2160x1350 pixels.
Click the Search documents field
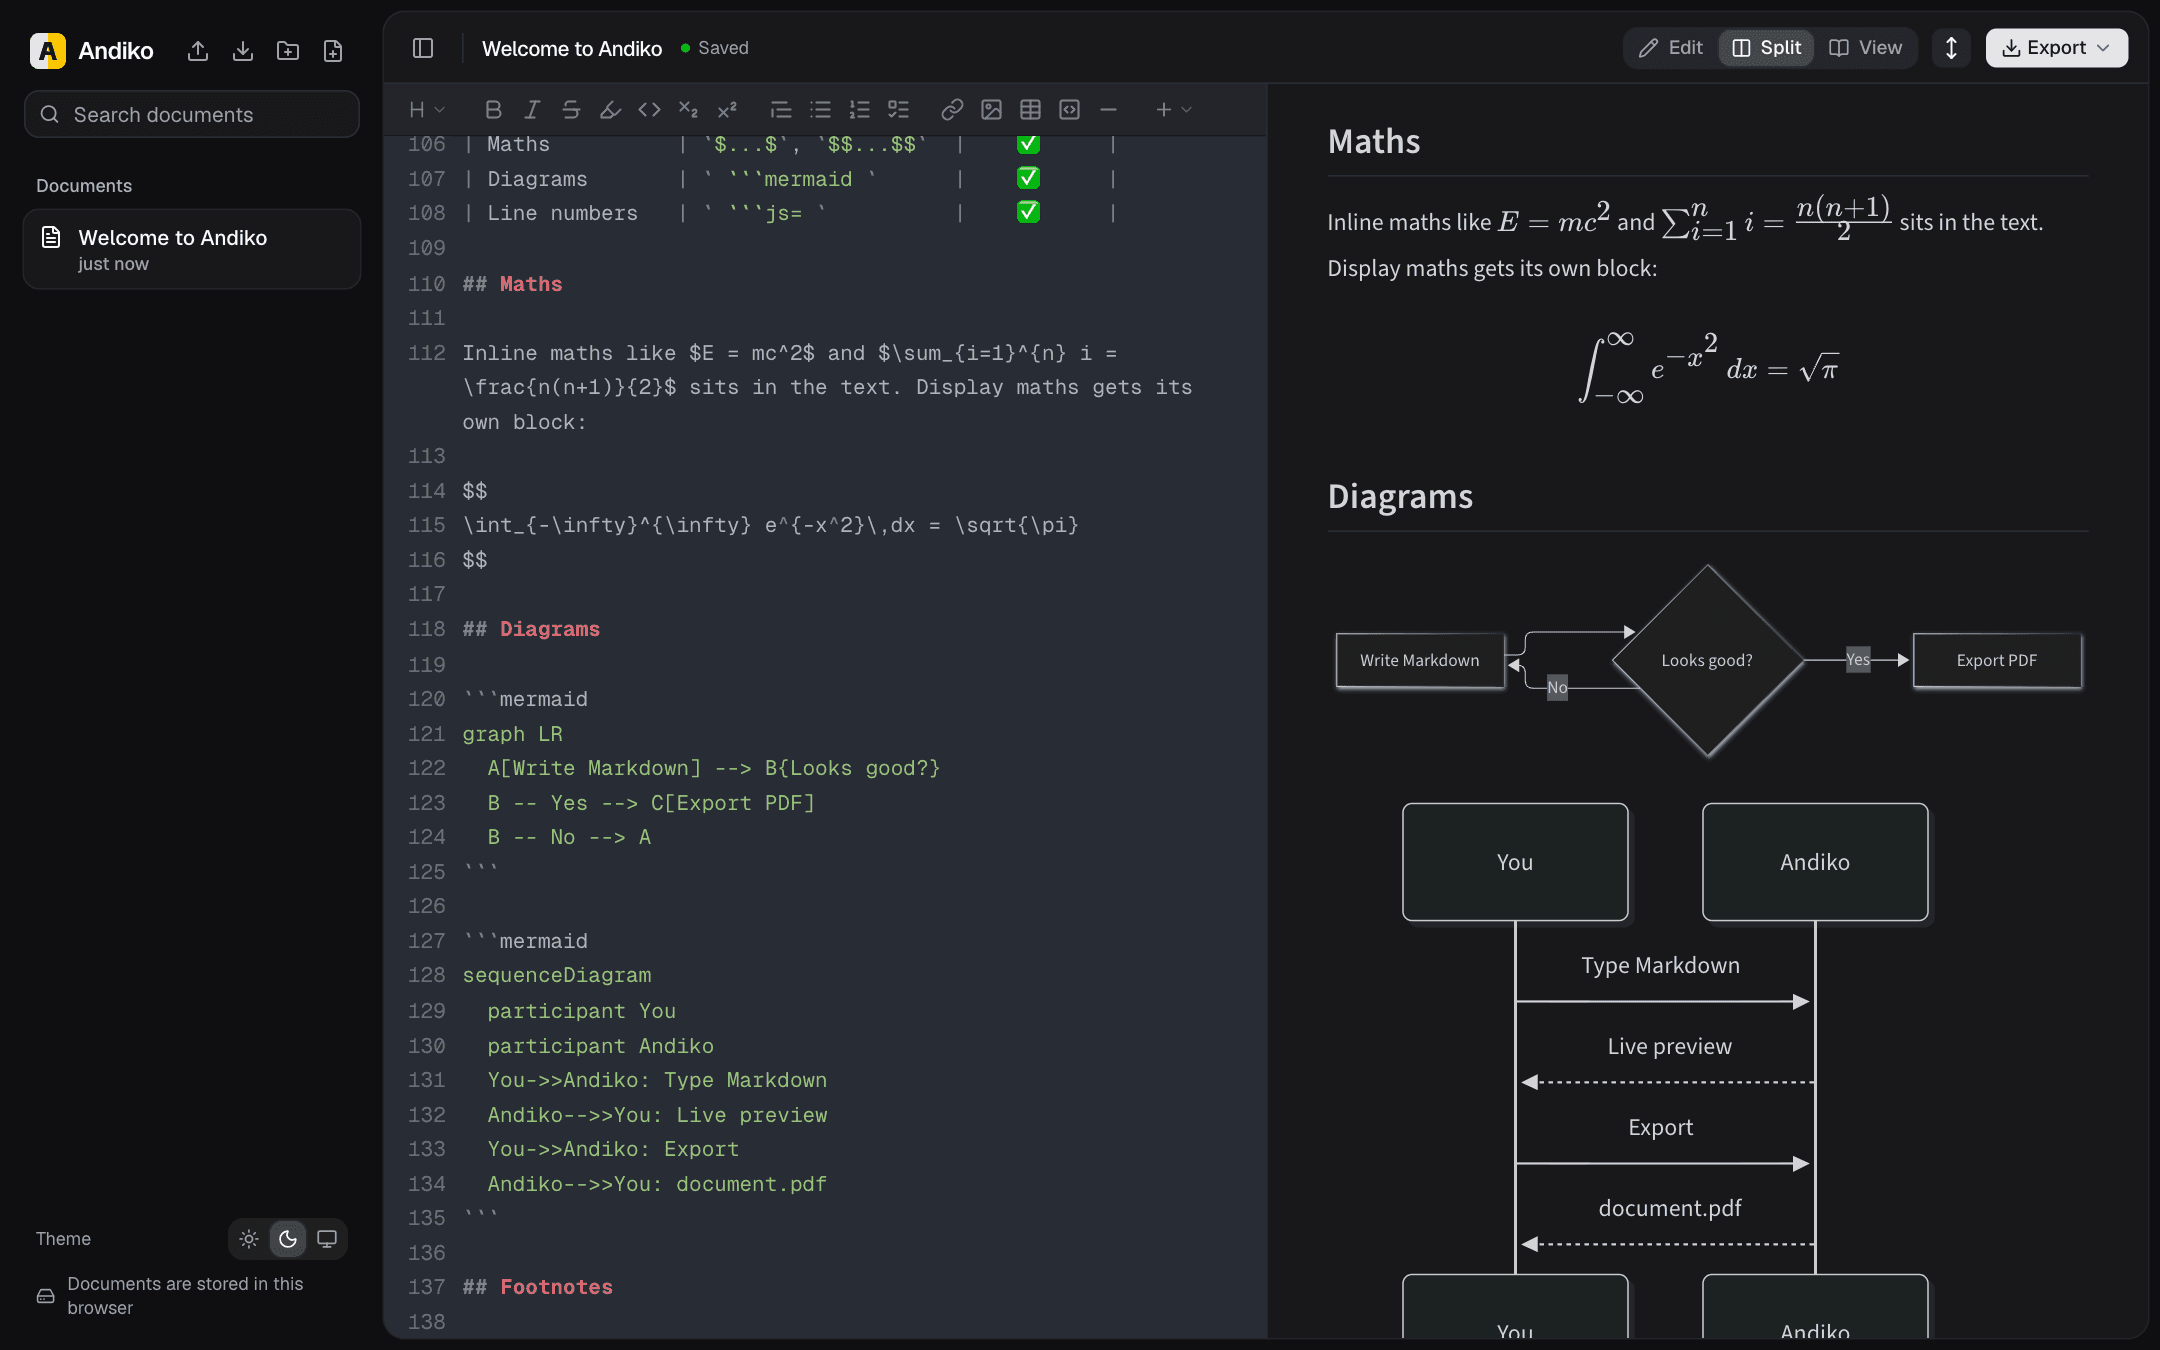tap(192, 114)
